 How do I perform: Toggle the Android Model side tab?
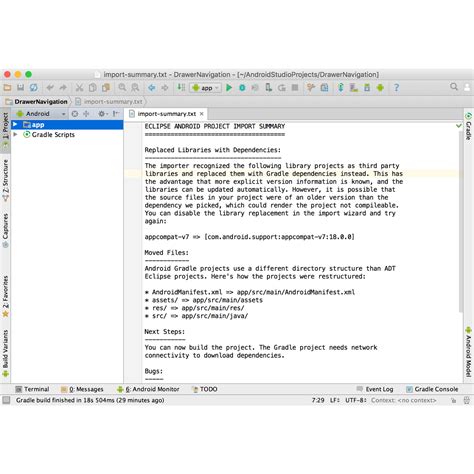click(x=468, y=352)
